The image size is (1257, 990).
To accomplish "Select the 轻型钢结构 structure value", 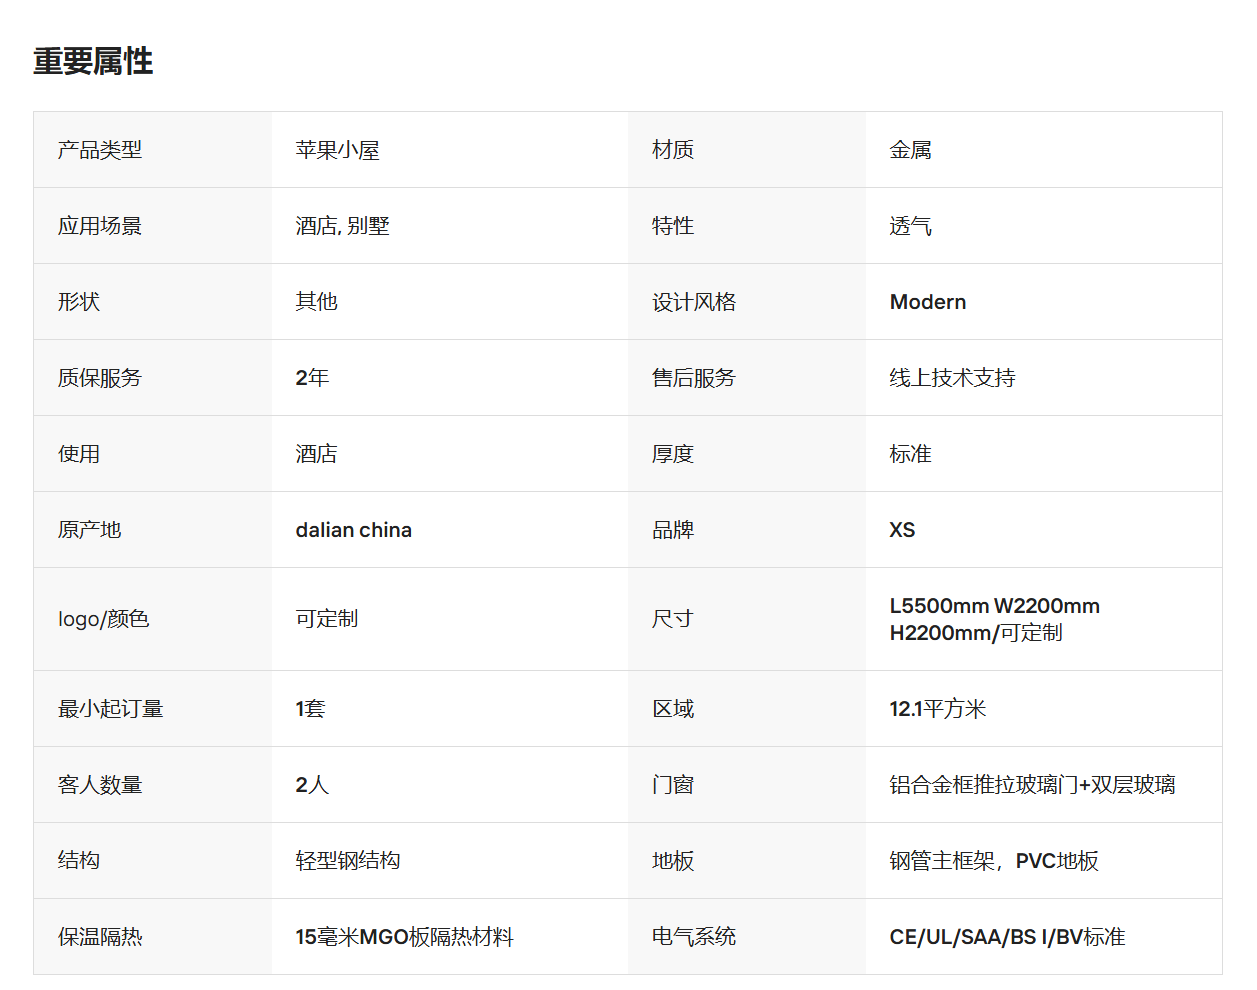I will [348, 861].
